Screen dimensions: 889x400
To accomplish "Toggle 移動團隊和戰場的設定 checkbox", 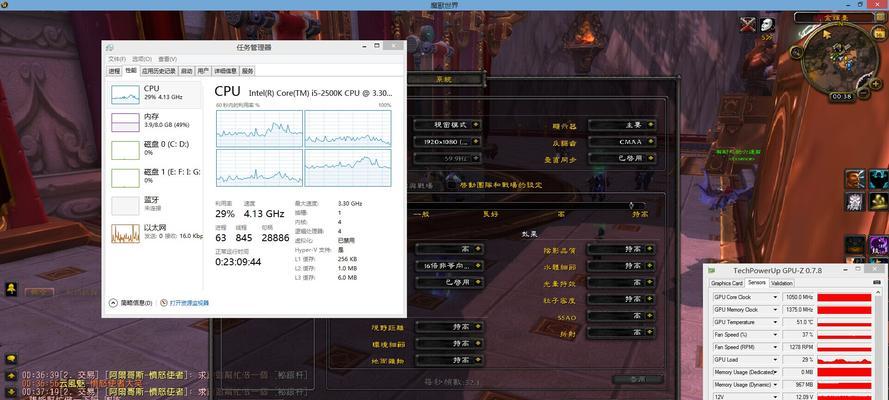I will pyautogui.click(x=452, y=185).
